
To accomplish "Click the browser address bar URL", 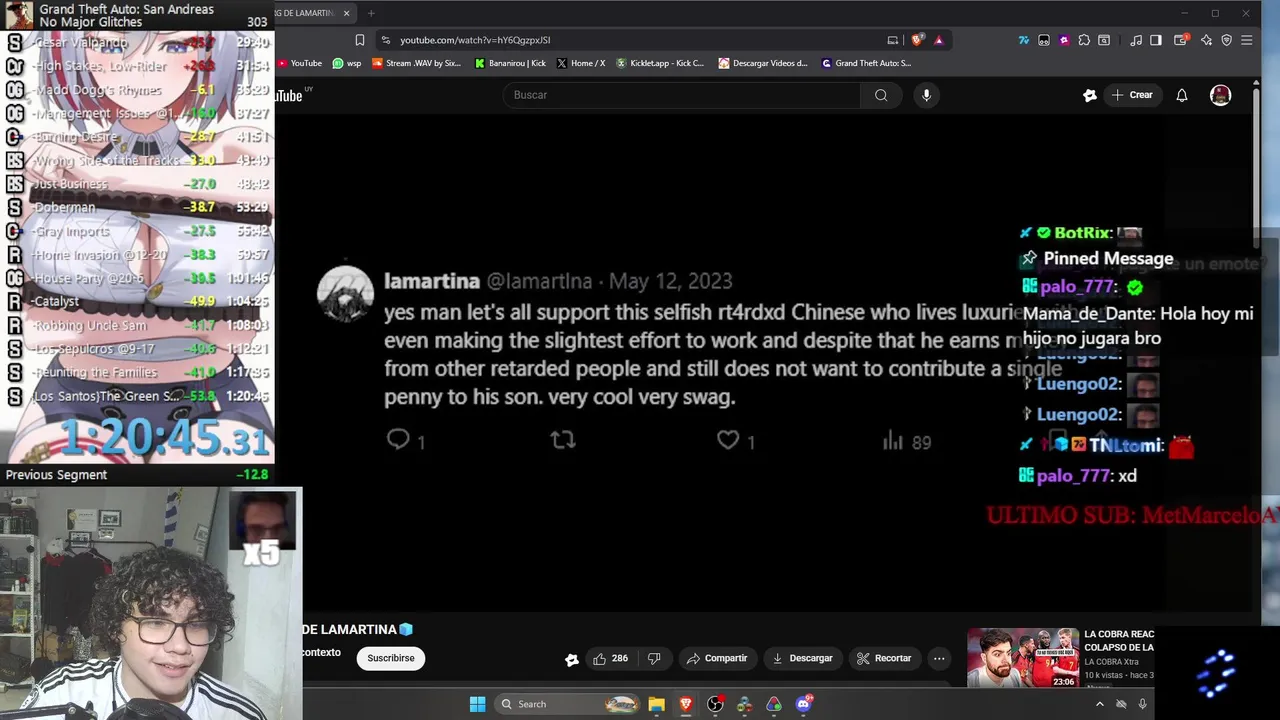I will pyautogui.click(x=475, y=40).
